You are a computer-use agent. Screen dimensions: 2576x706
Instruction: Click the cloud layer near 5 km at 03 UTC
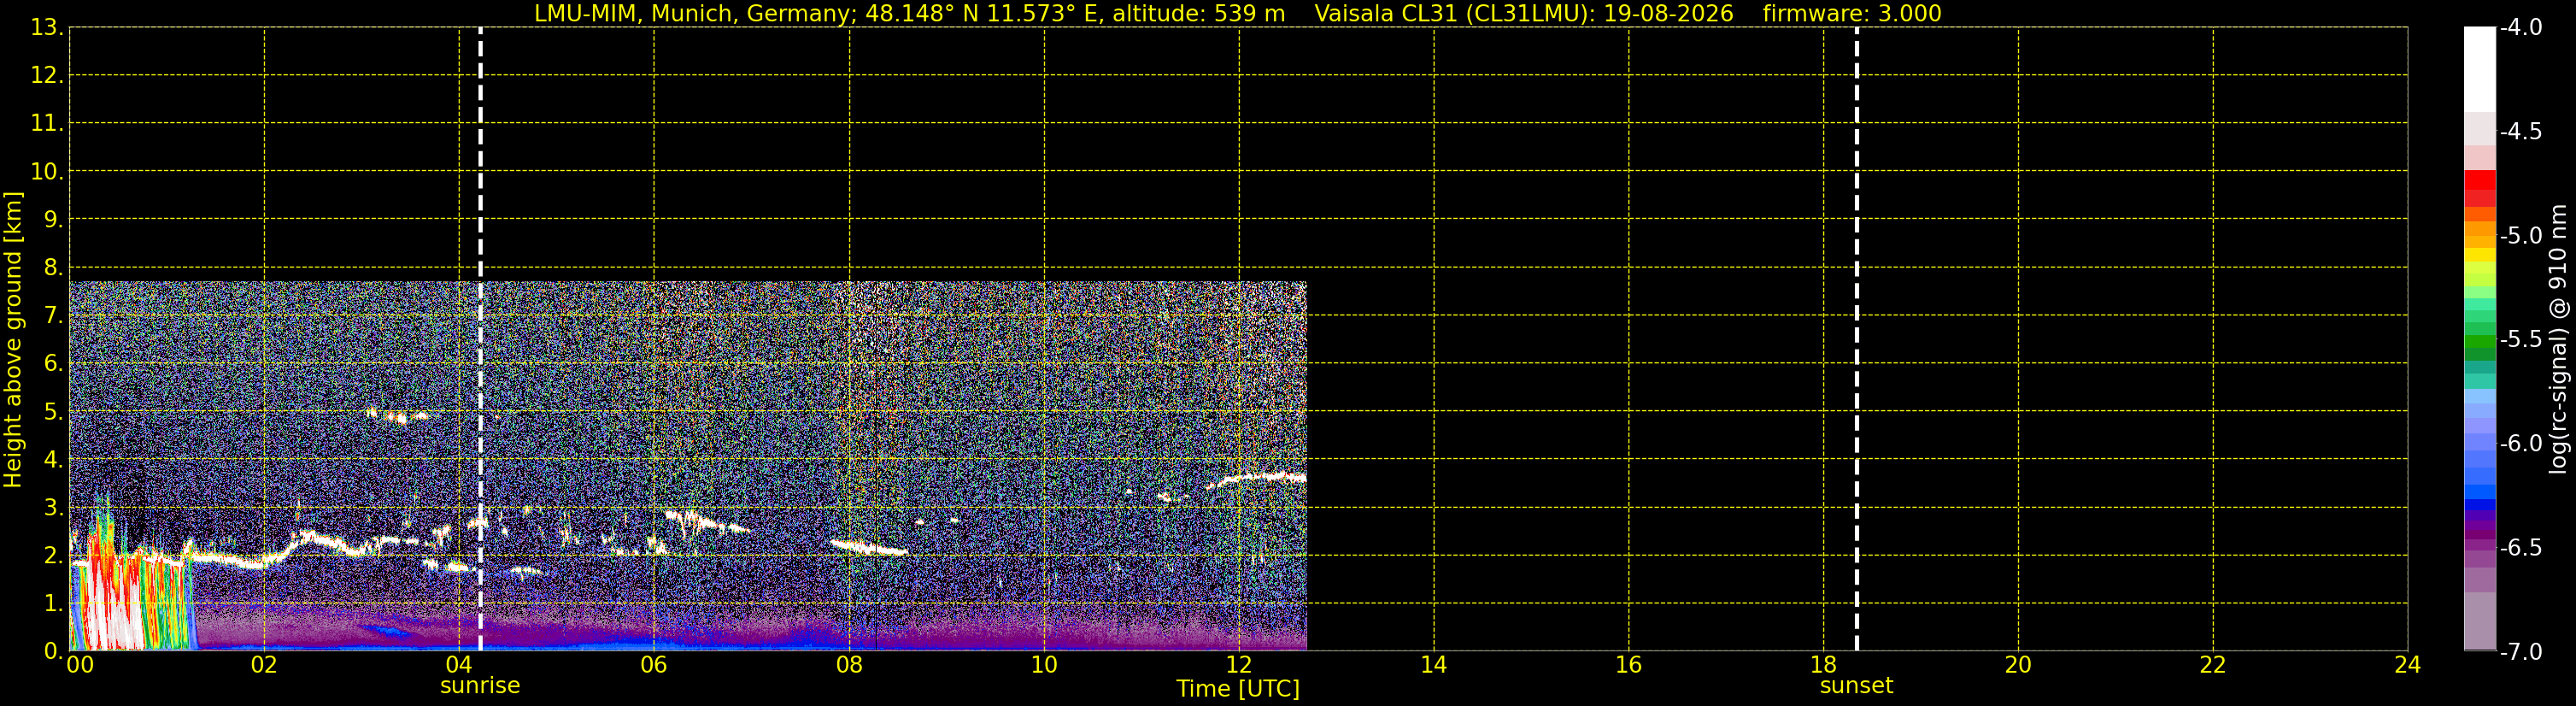coord(398,415)
